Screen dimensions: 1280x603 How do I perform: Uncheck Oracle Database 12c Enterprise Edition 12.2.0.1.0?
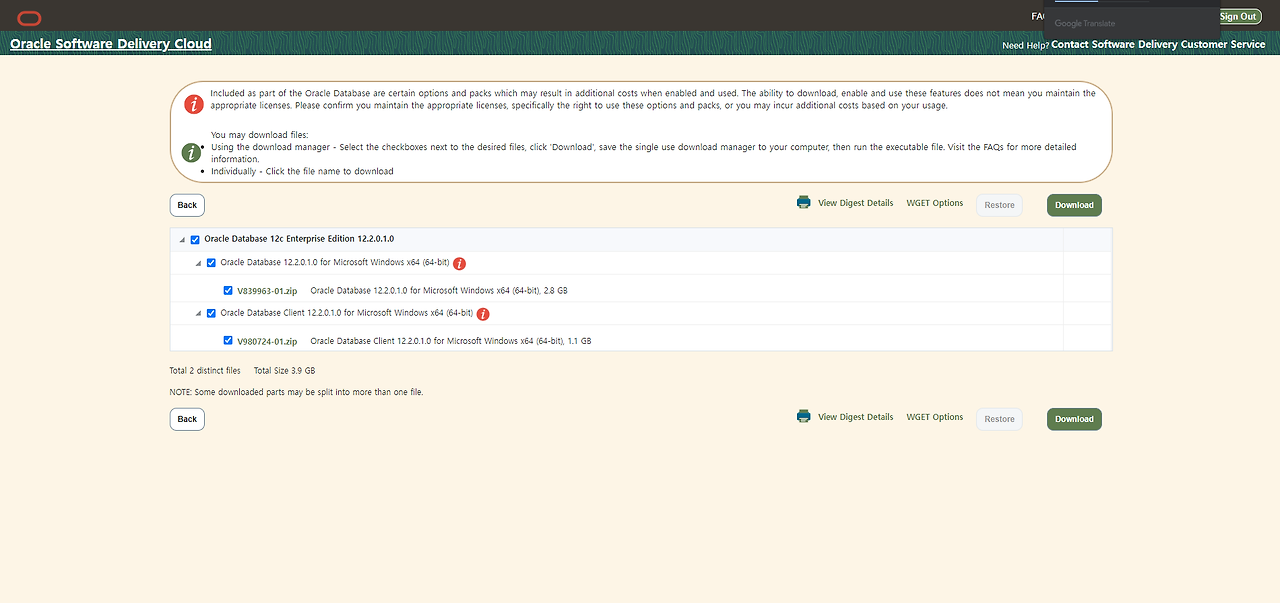pos(195,240)
